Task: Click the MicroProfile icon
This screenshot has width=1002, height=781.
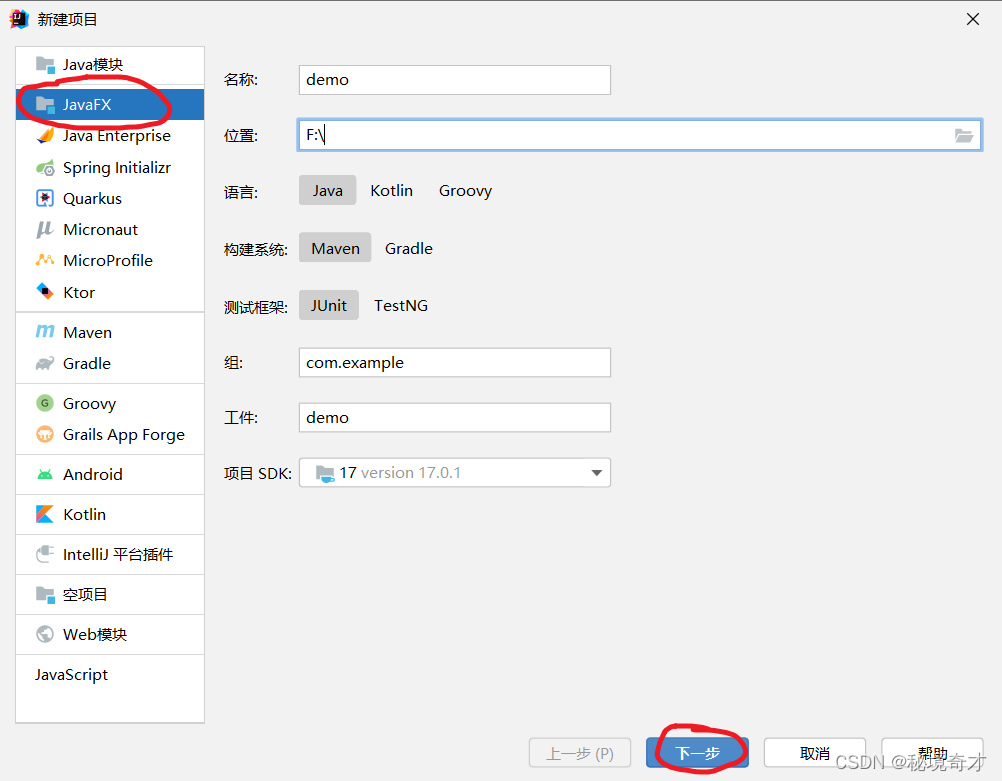Action: tap(45, 260)
